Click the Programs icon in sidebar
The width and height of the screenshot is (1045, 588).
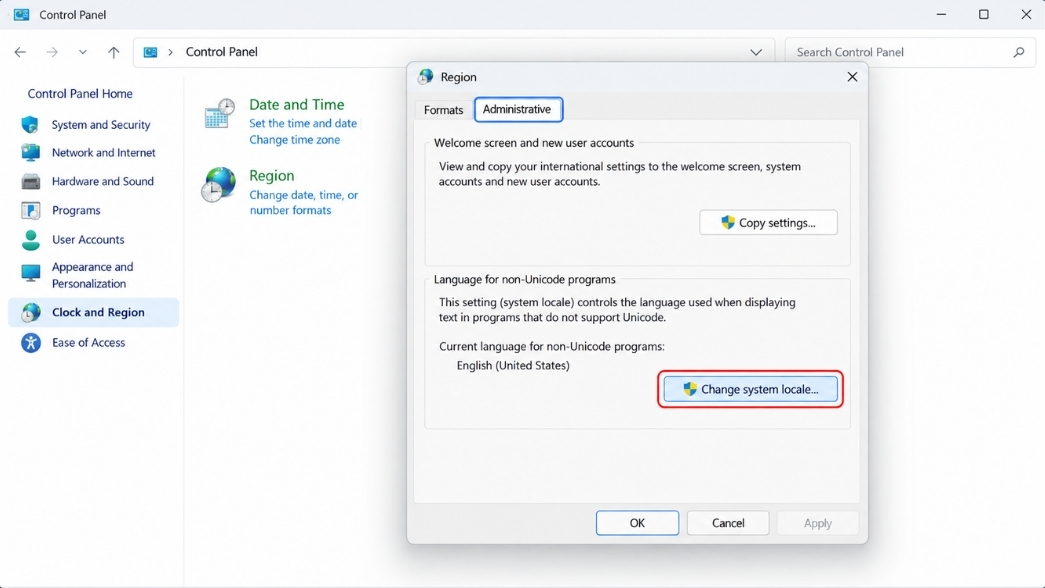(30, 210)
